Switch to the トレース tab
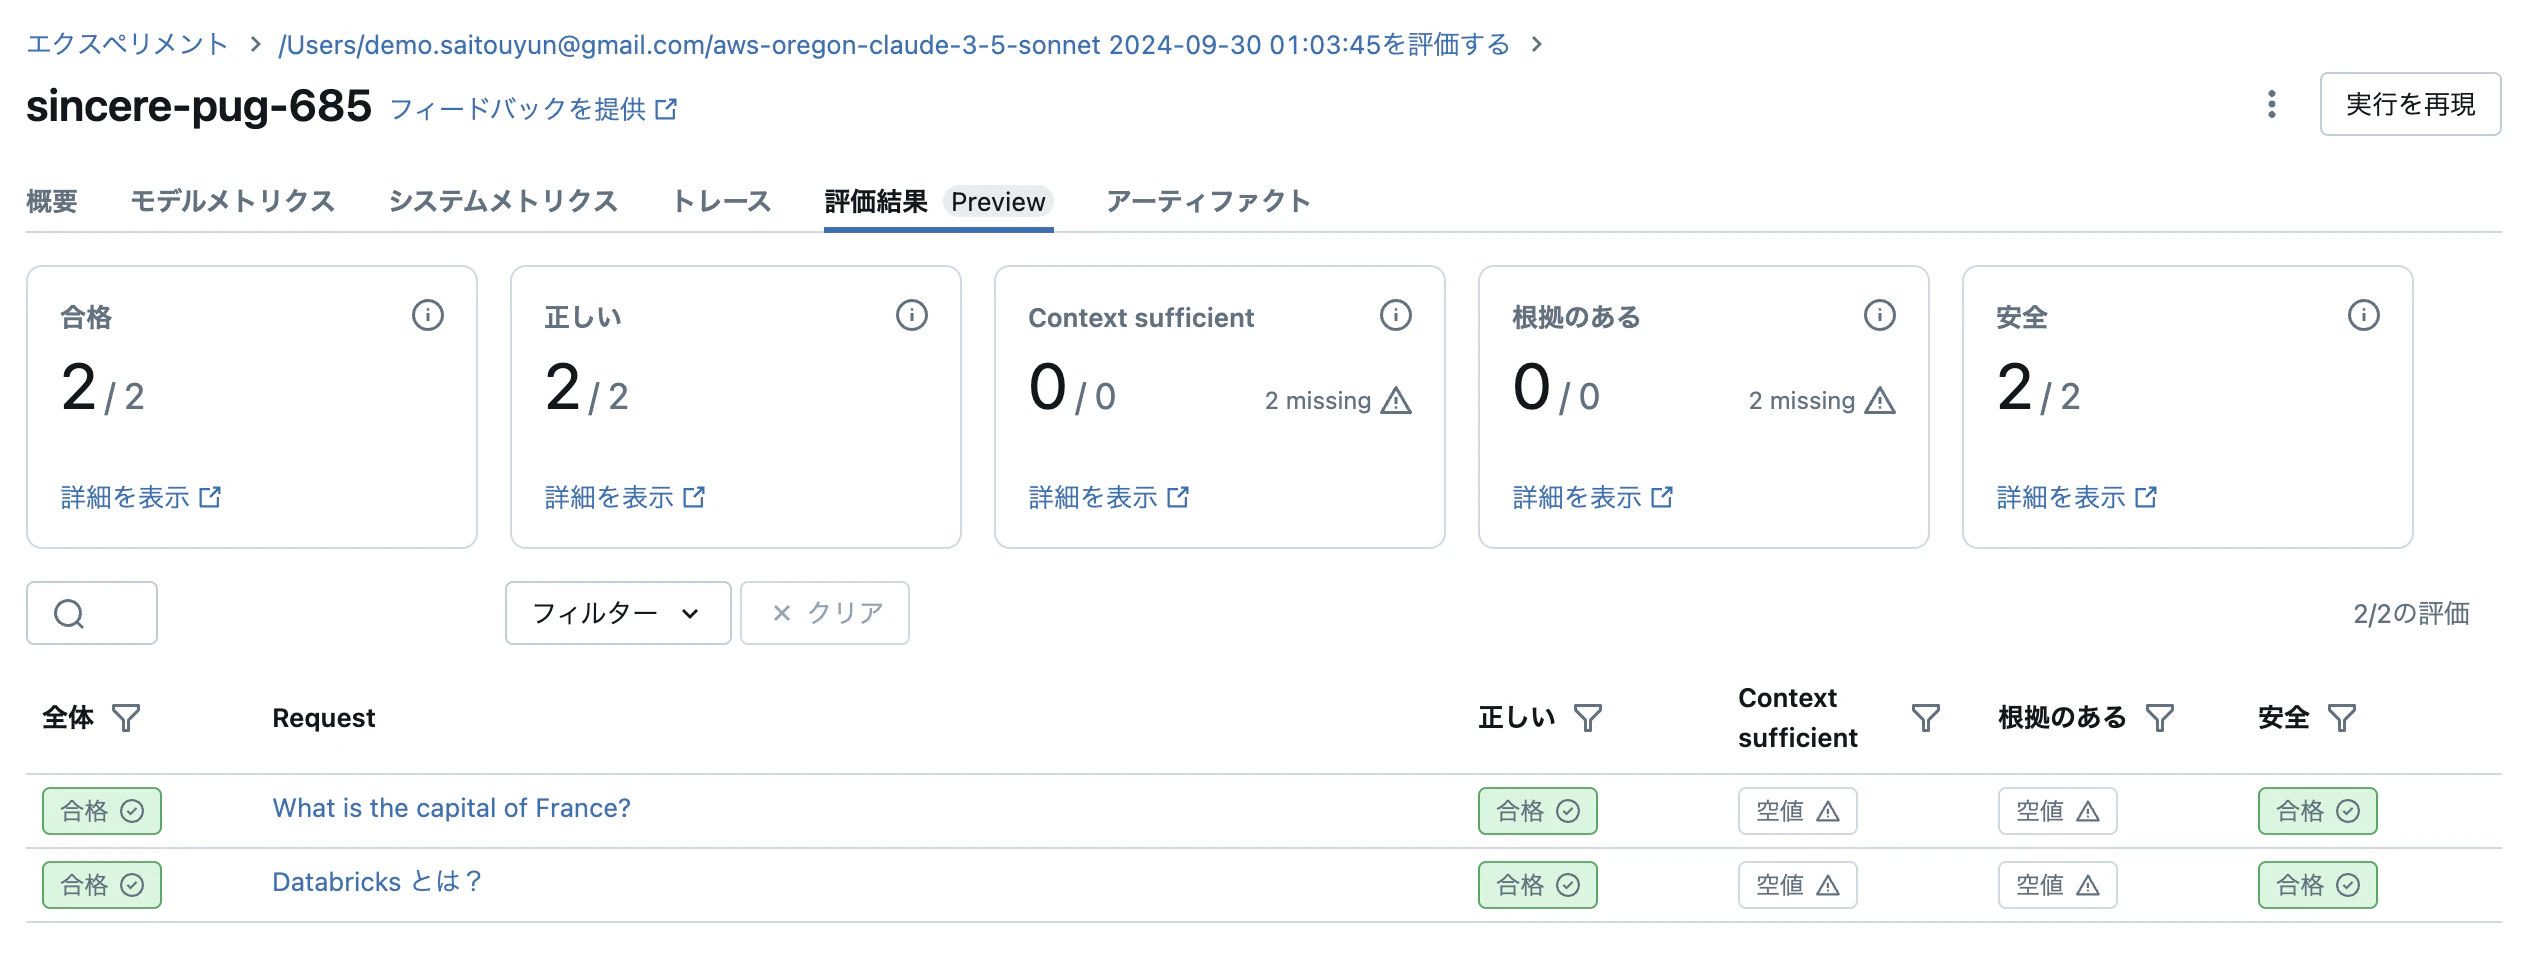Screen dimensions: 2528x976 point(721,202)
